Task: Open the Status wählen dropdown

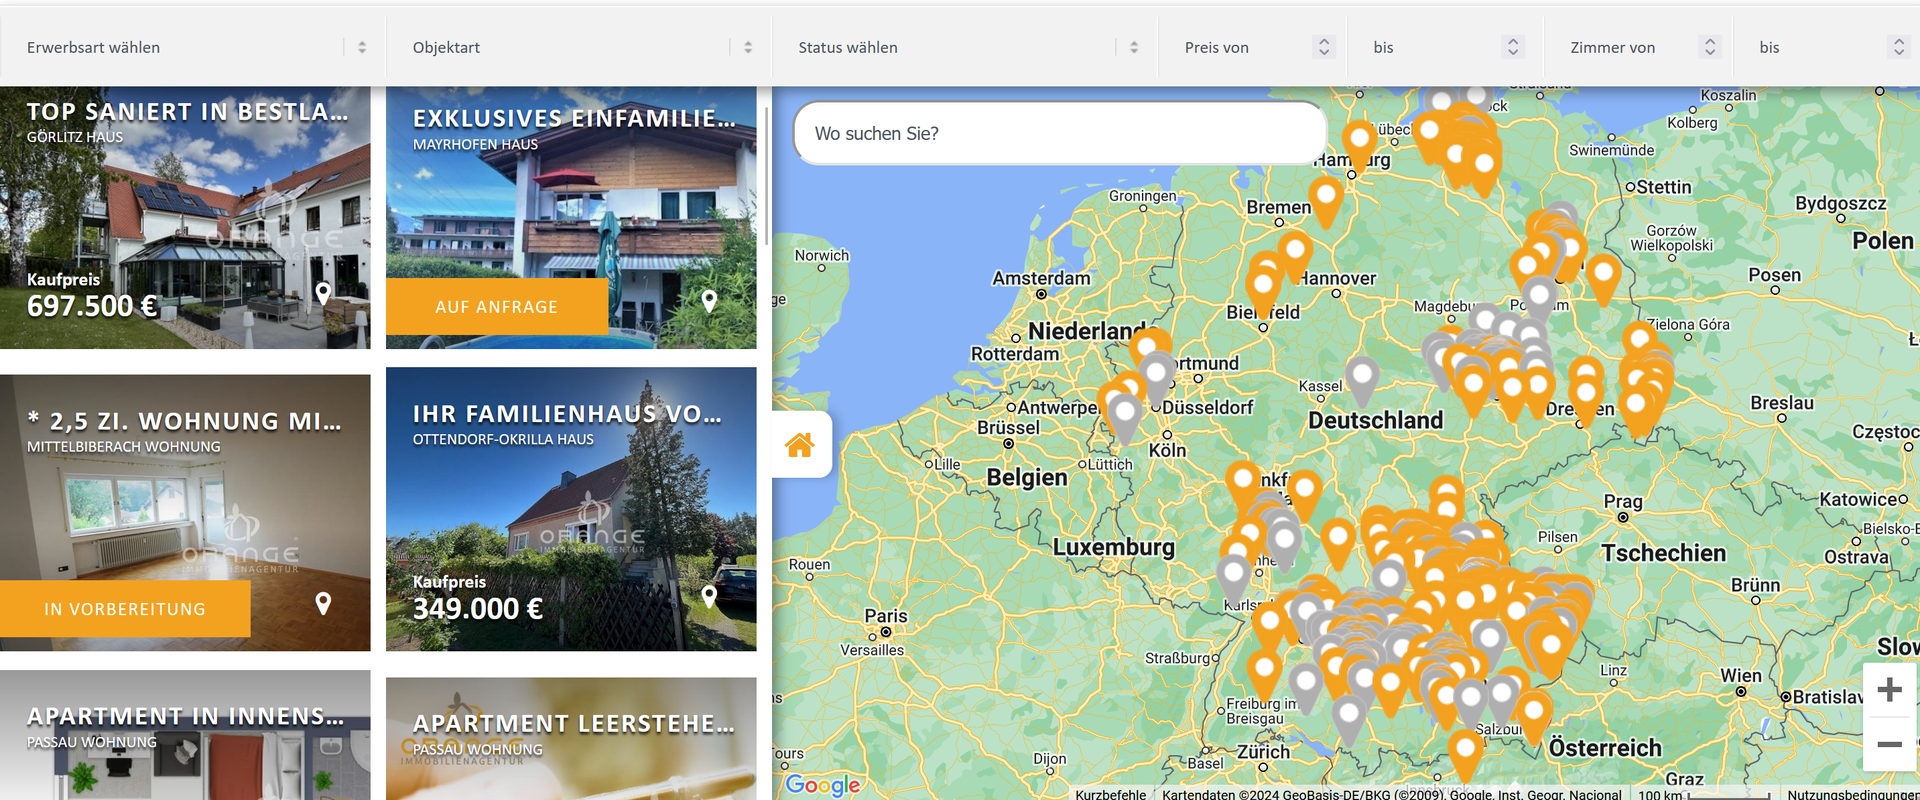Action: 964,47
